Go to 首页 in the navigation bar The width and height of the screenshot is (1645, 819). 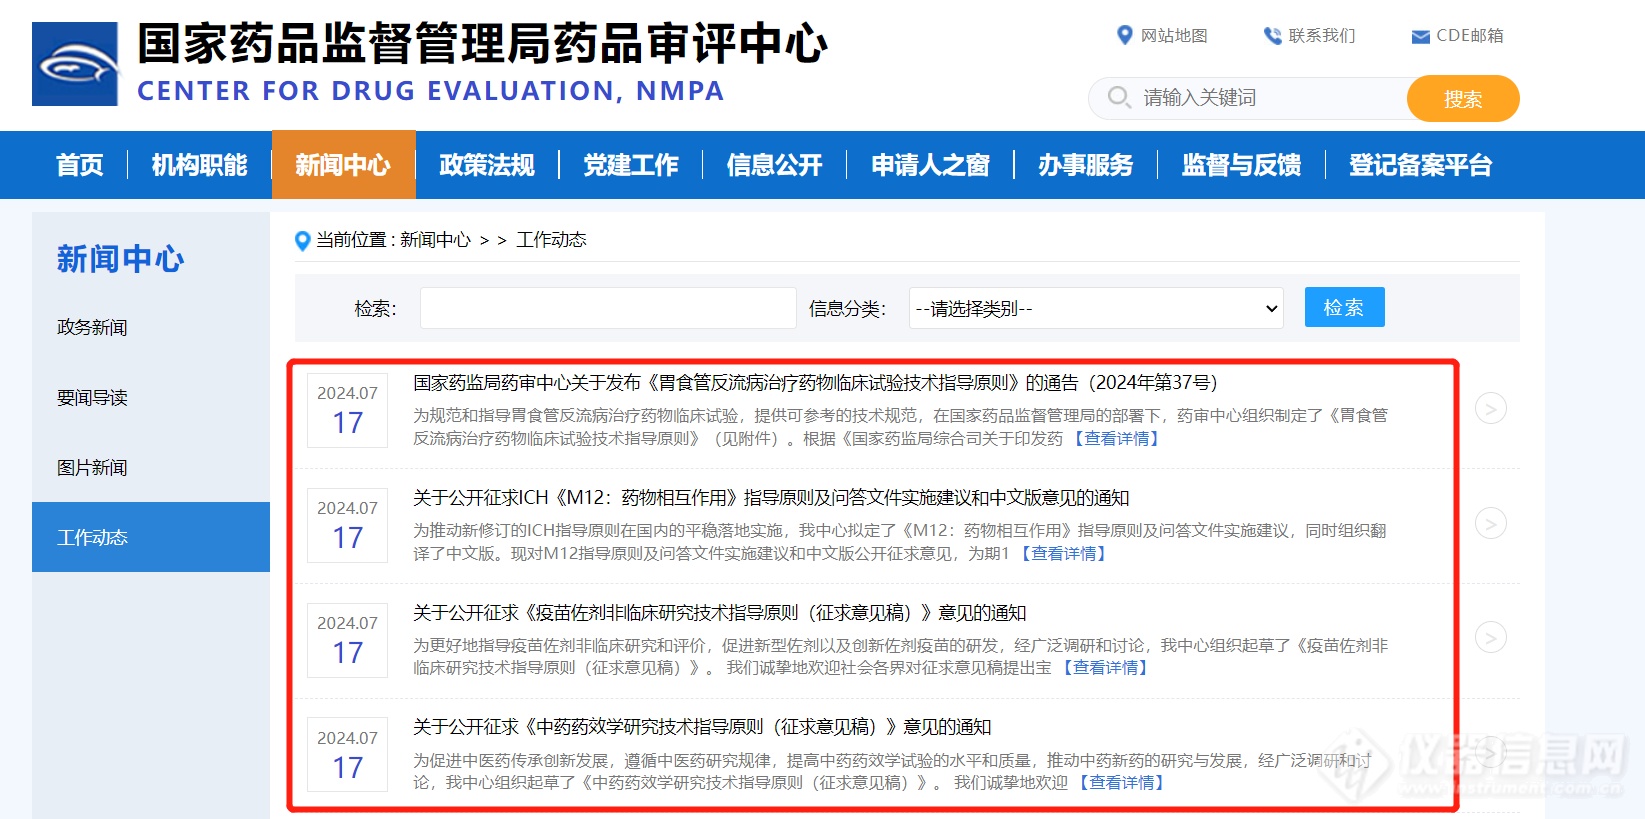coord(80,165)
